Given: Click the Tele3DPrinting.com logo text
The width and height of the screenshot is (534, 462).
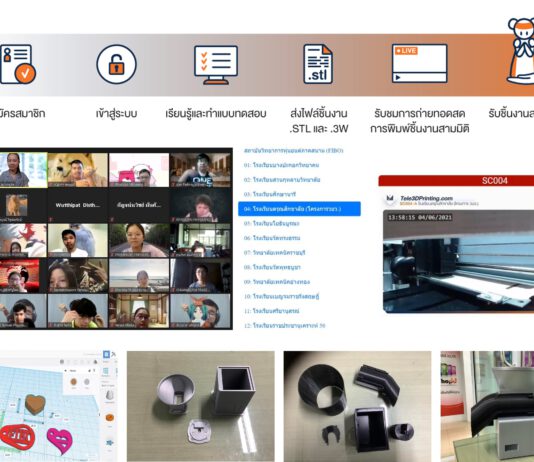Looking at the screenshot, I should 426,198.
